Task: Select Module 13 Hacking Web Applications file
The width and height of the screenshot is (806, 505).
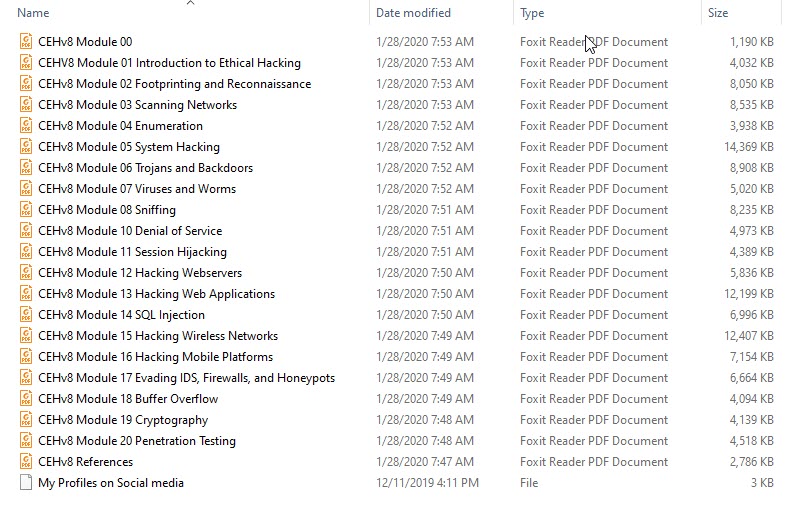Action: point(157,294)
